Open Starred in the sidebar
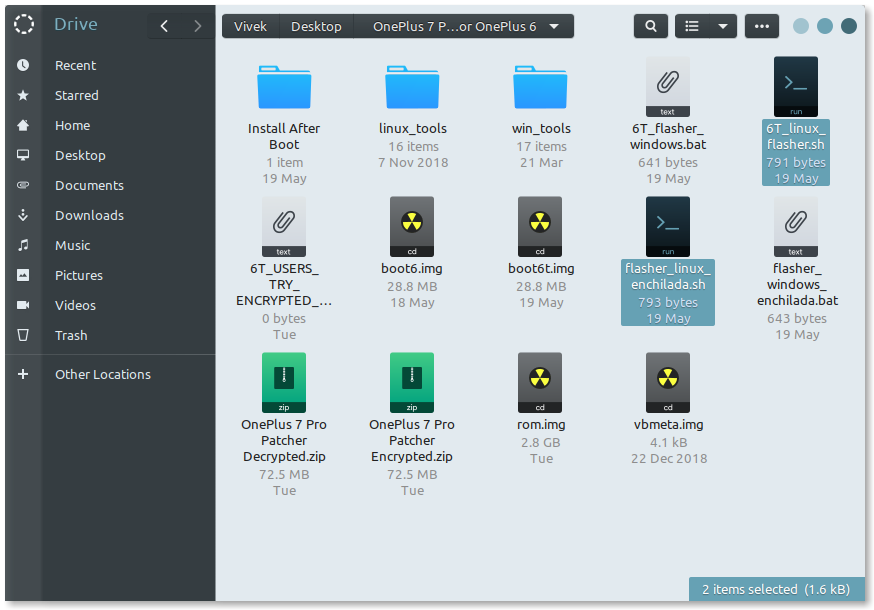This screenshot has height=610, width=874. pyautogui.click(x=76, y=95)
